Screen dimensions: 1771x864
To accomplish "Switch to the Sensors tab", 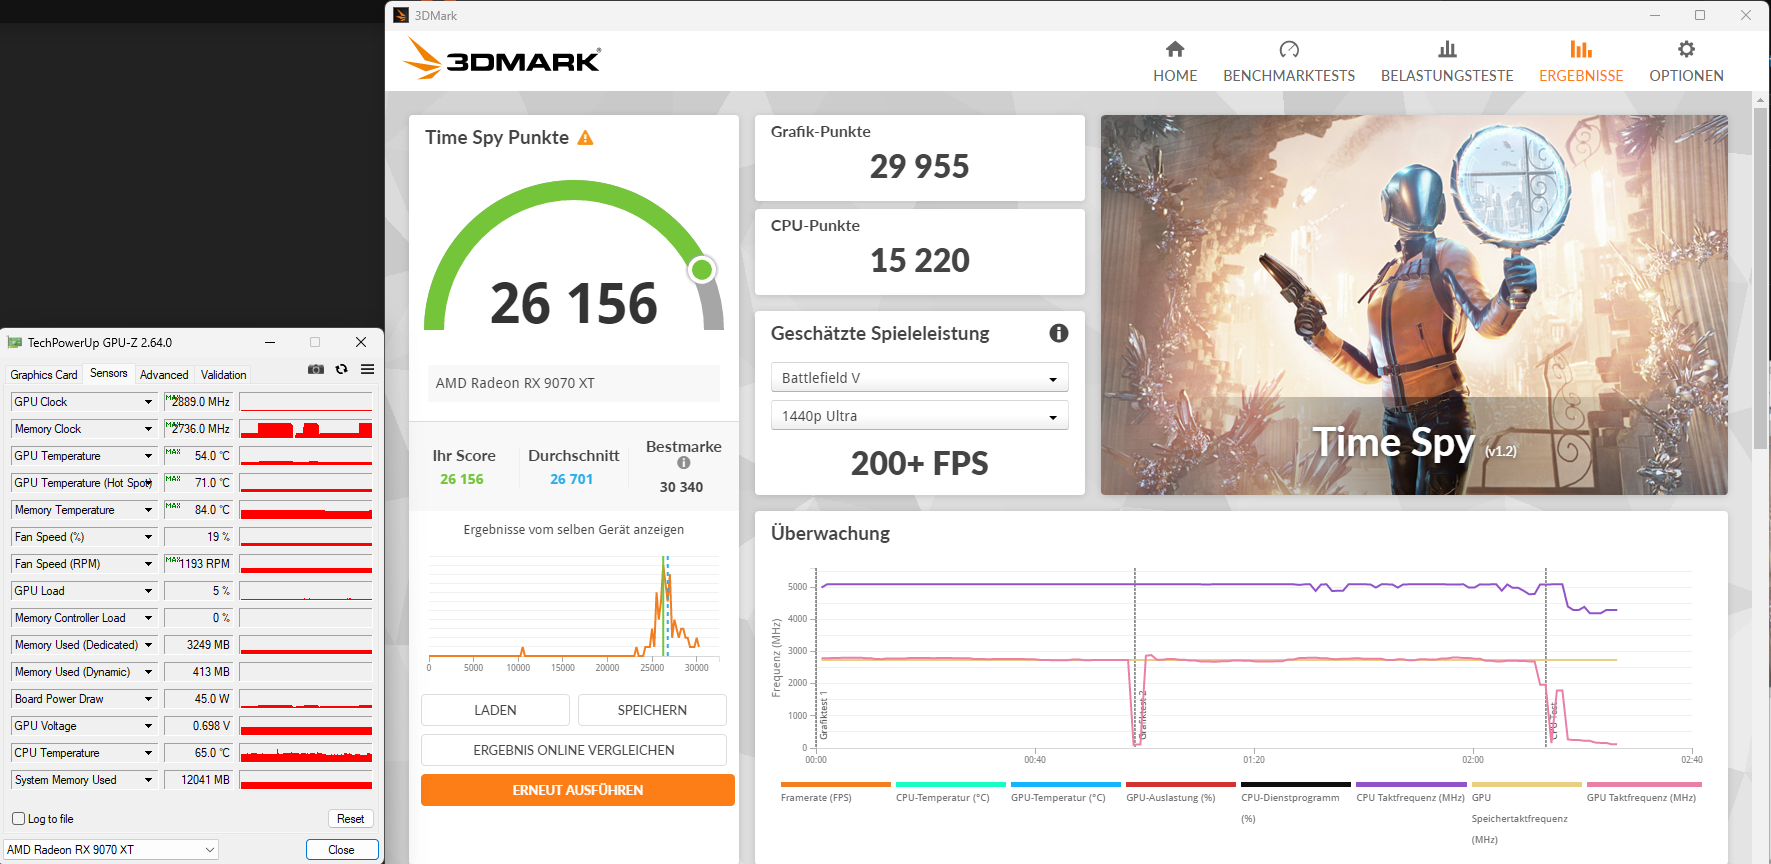I will 109,373.
